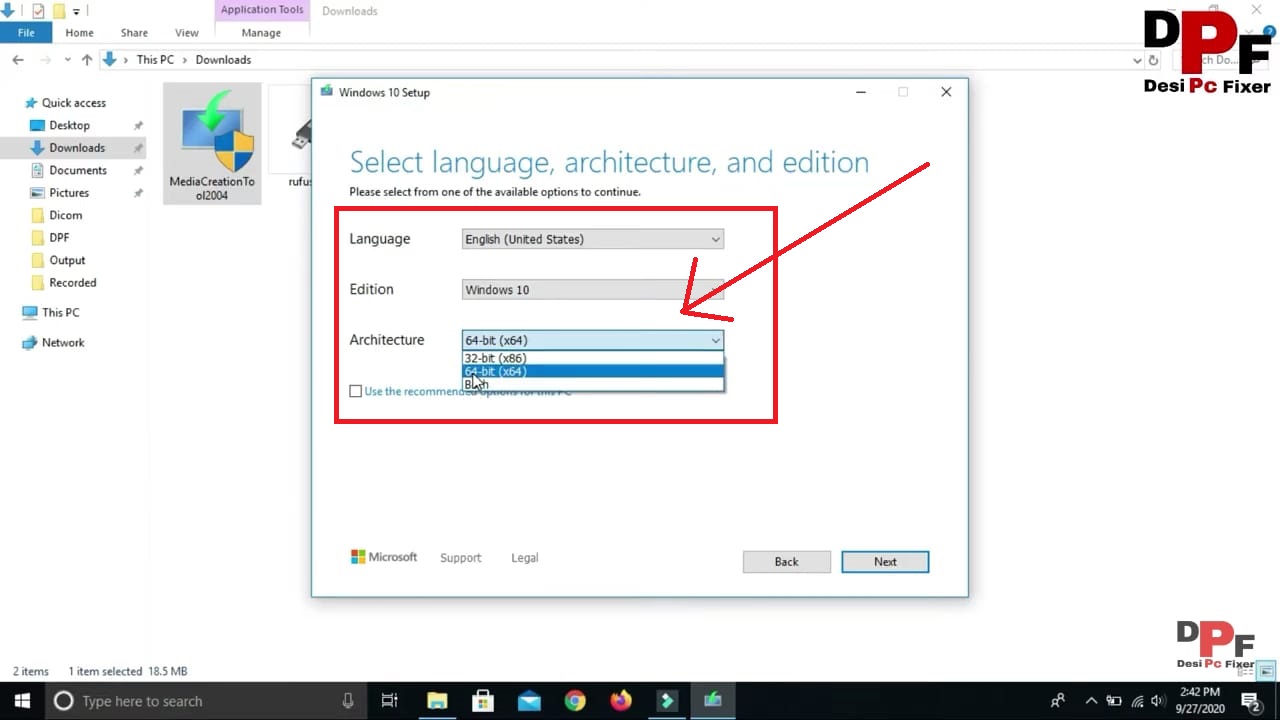Screen dimensions: 1280x720
Task: Show hidden system tray icons
Action: click(1091, 701)
